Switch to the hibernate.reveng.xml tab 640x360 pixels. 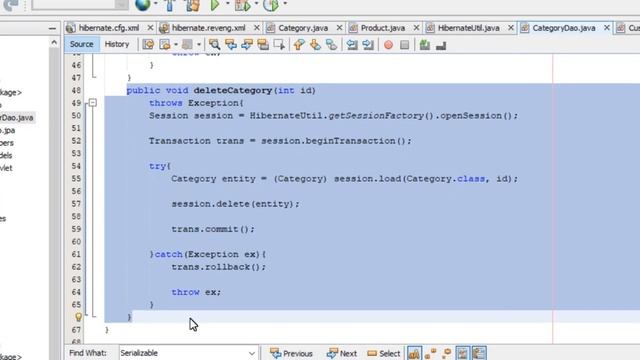point(209,28)
